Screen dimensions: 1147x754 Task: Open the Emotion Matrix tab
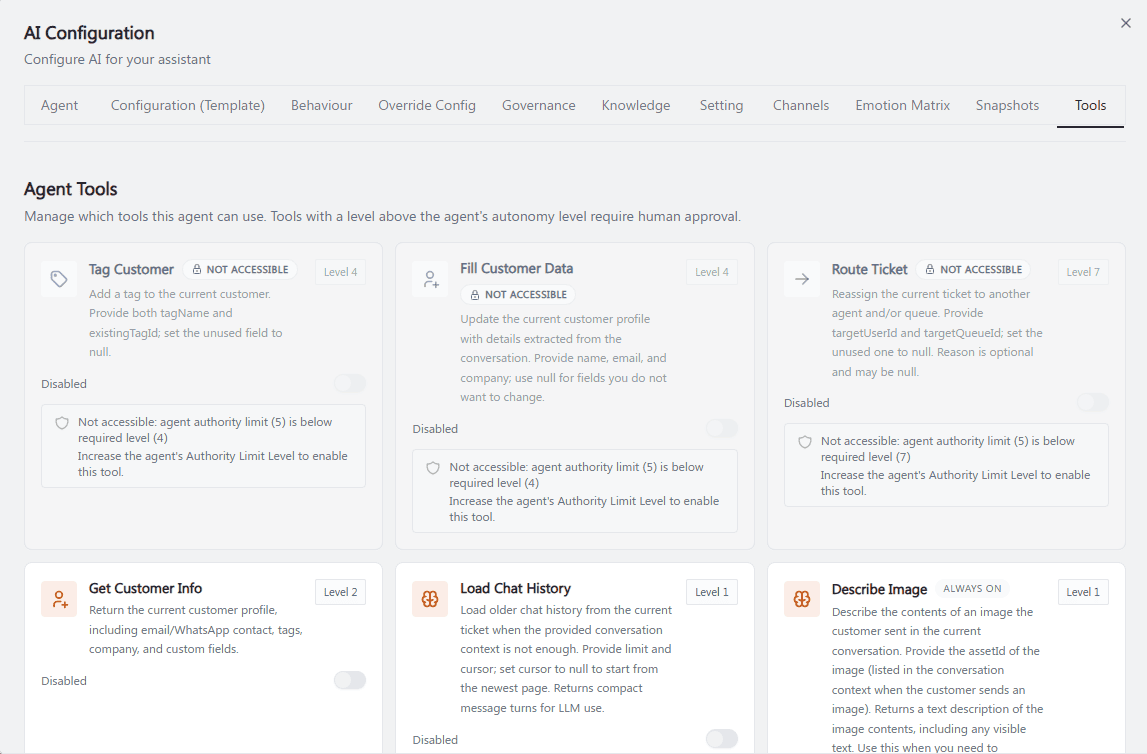pos(903,105)
